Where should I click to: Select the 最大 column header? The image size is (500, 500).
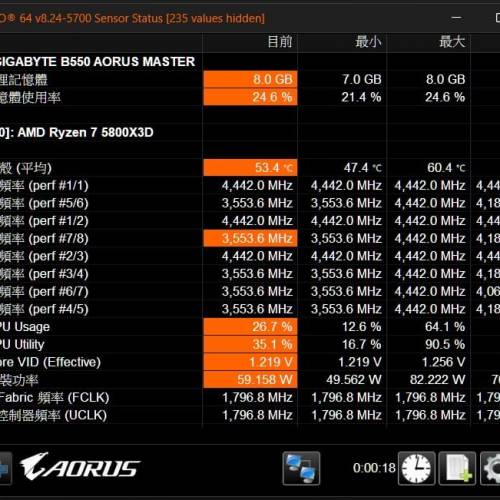coord(452,42)
